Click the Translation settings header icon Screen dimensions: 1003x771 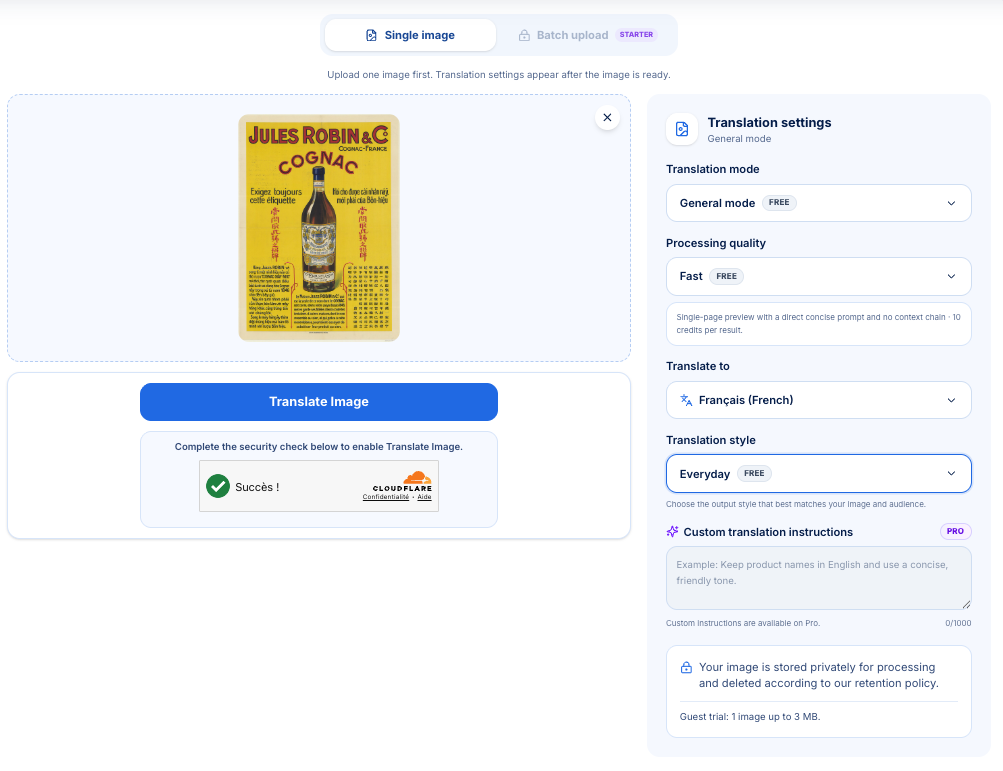tap(682, 129)
